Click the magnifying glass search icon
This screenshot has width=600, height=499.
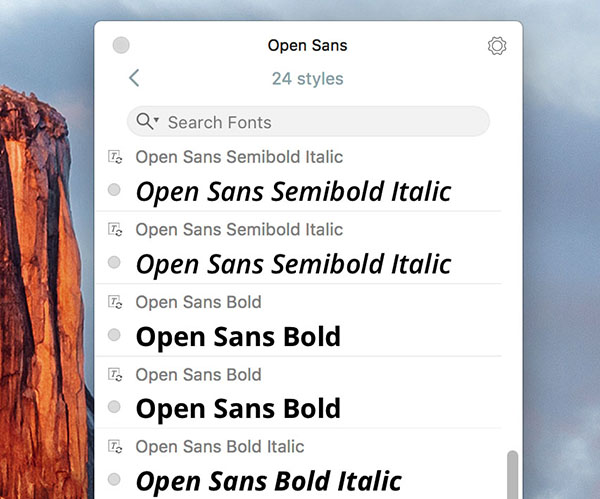144,121
